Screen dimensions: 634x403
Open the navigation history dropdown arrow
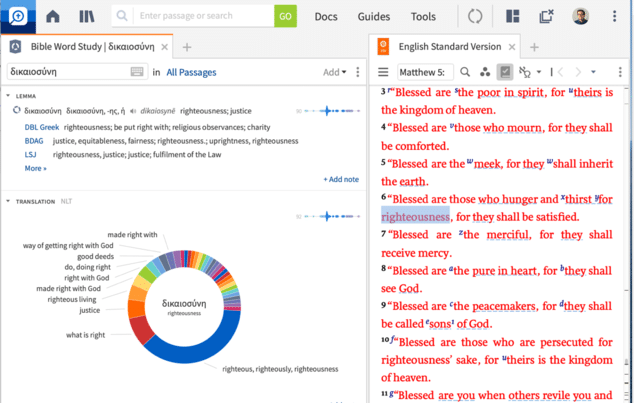pos(593,72)
